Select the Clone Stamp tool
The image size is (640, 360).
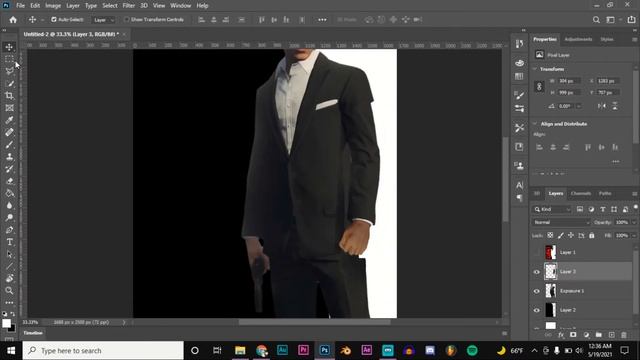[9, 157]
